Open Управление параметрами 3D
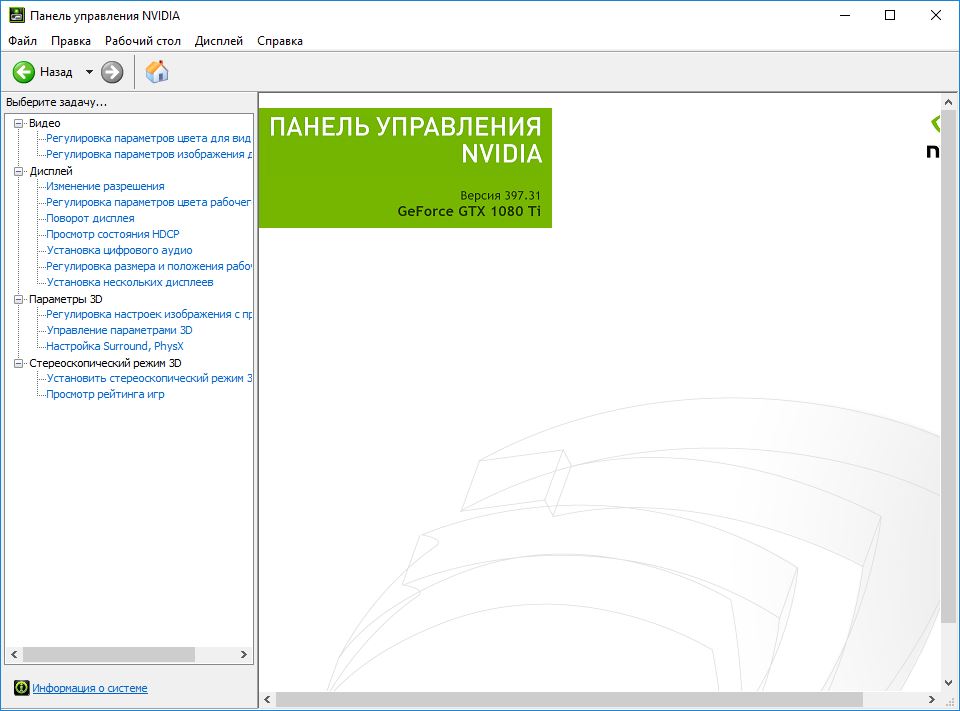 coord(119,330)
